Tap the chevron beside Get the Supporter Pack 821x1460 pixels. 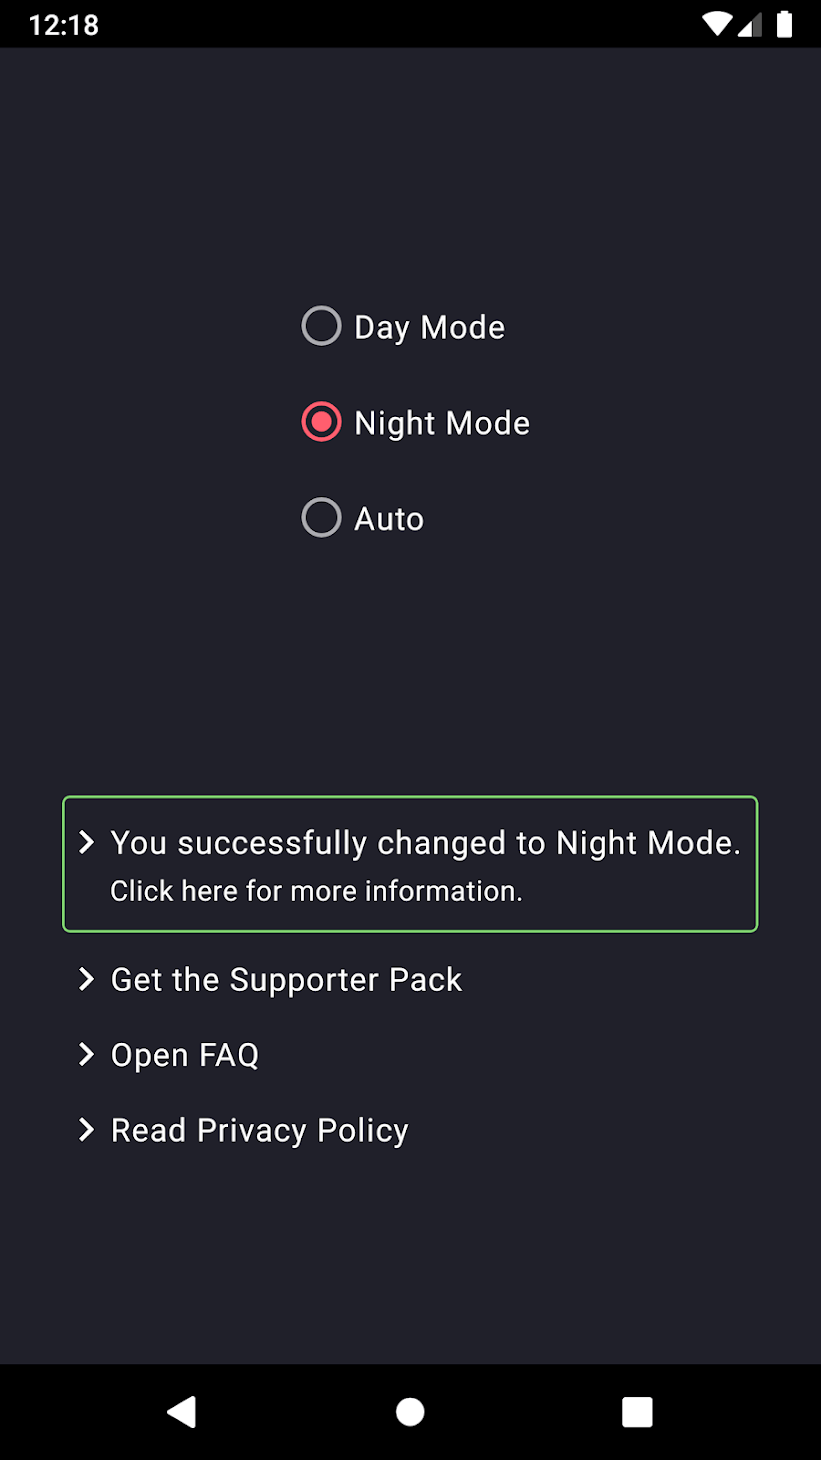click(85, 980)
